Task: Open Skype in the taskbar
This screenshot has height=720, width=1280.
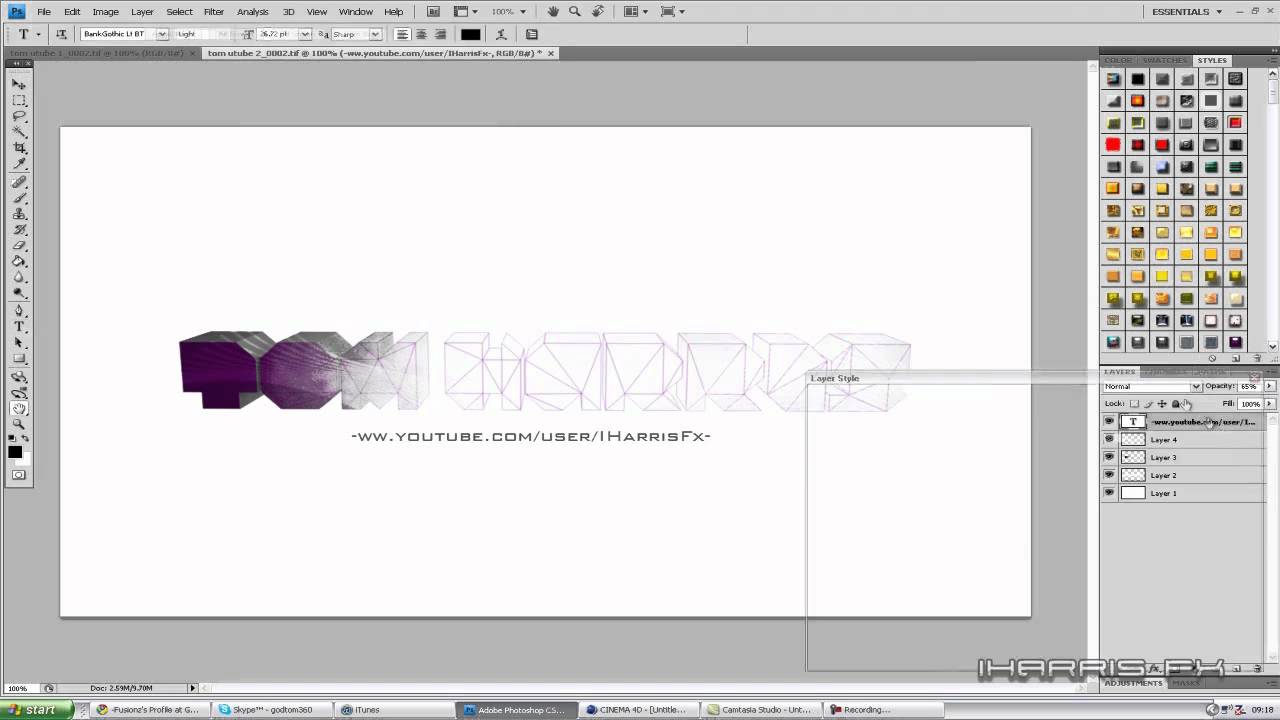Action: point(273,710)
